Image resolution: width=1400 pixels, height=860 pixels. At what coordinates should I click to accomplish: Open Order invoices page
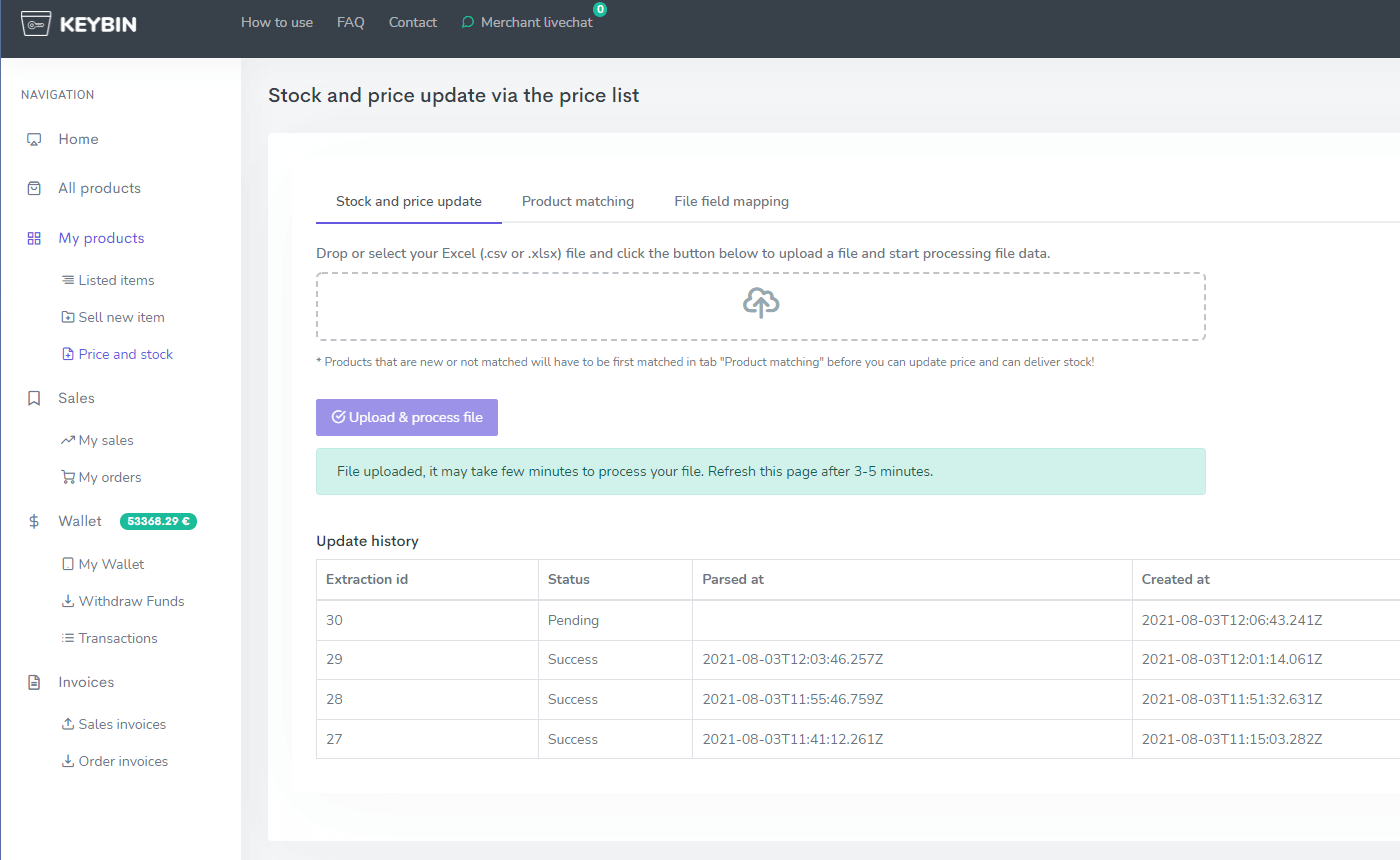pos(123,762)
